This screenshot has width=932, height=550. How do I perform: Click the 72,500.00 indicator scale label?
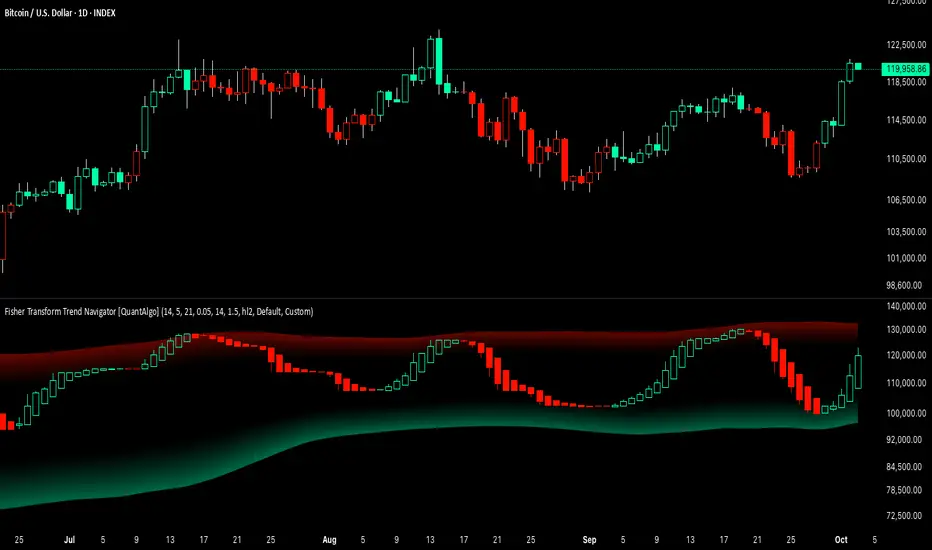click(x=906, y=516)
